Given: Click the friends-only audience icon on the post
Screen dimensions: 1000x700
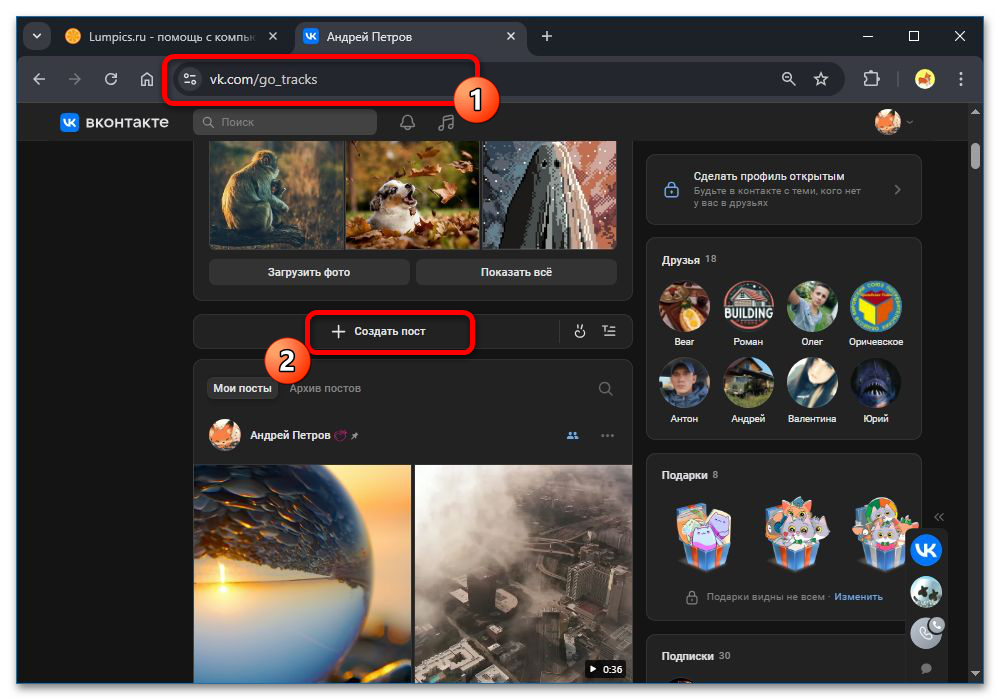Looking at the screenshot, I should coord(573,435).
